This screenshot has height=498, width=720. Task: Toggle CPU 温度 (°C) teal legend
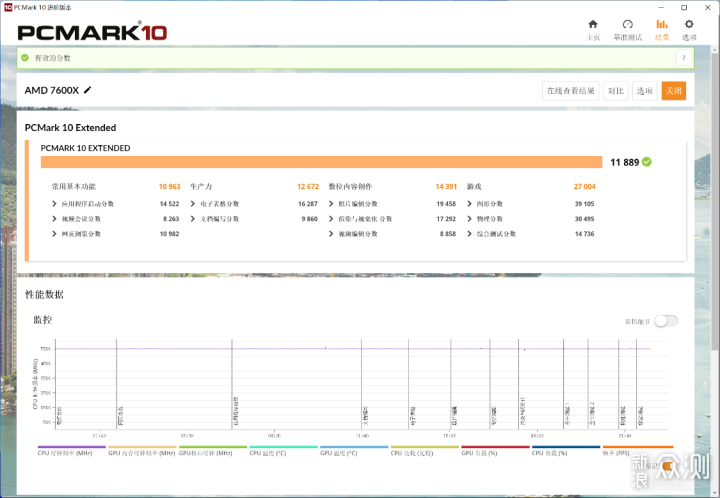click(x=283, y=450)
